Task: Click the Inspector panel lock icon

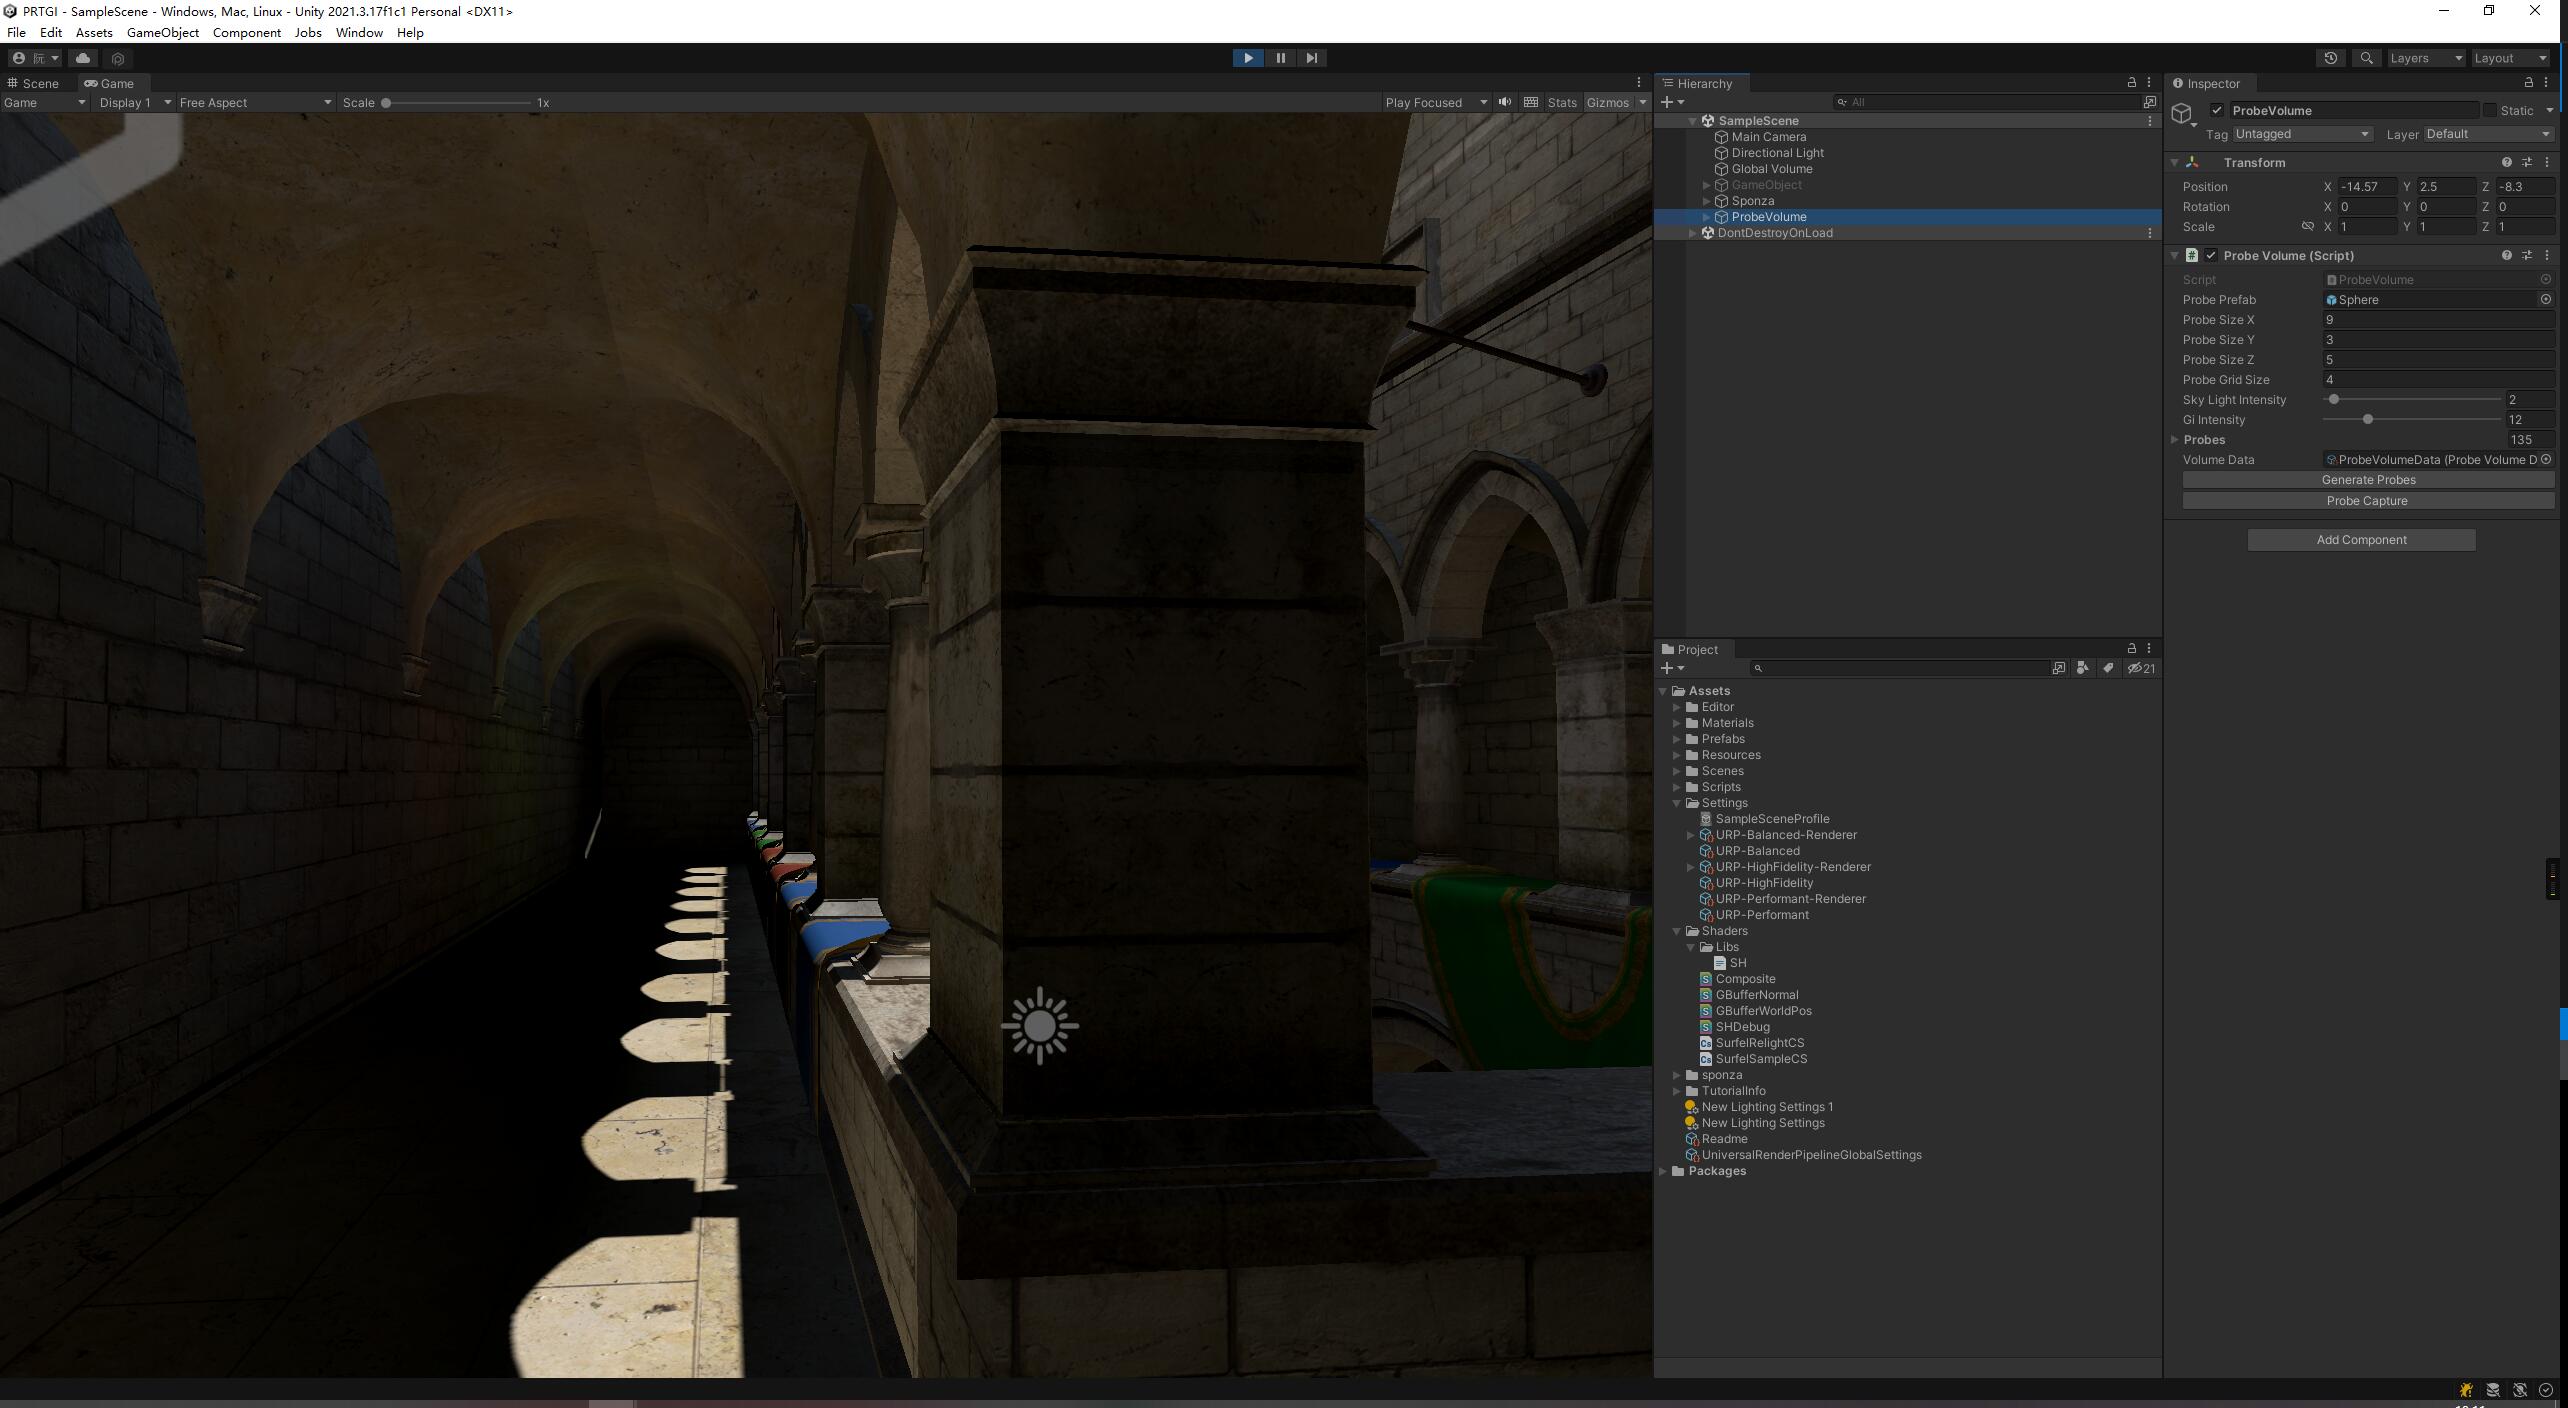Action: pyautogui.click(x=2529, y=82)
